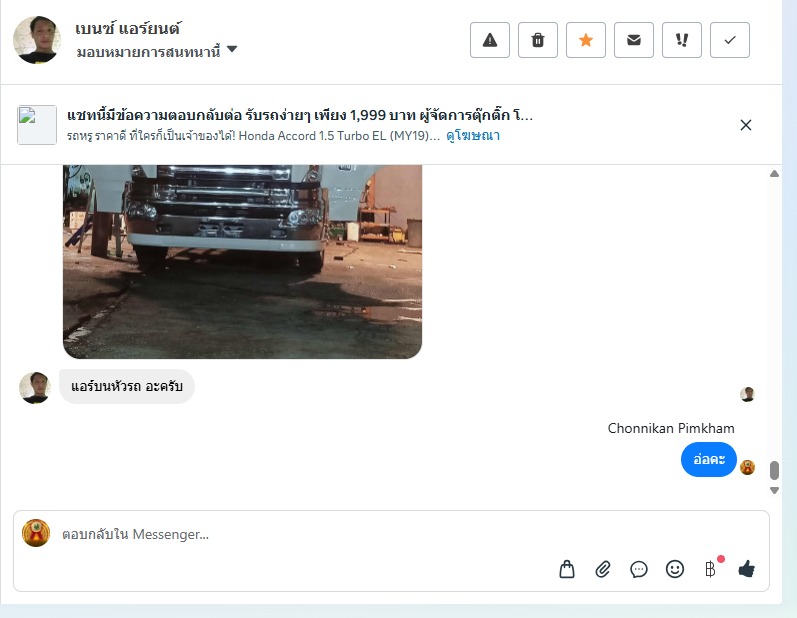This screenshot has width=797, height=618.
Task: Click message bubble แอร์บนหัวรถ อะครับ
Action: (127, 387)
